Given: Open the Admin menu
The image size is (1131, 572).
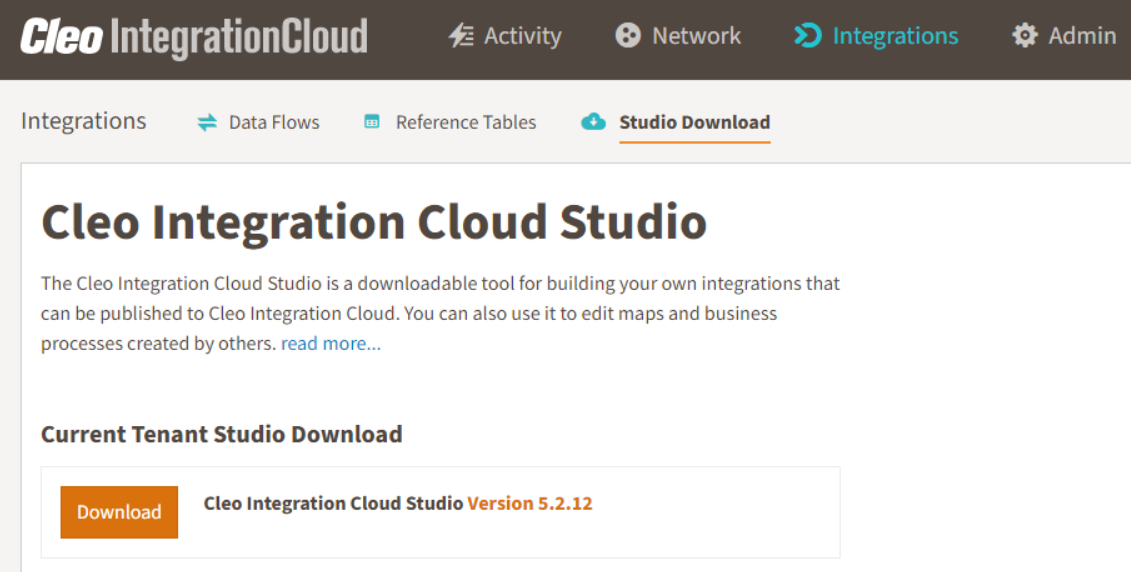Looking at the screenshot, I should (1065, 35).
